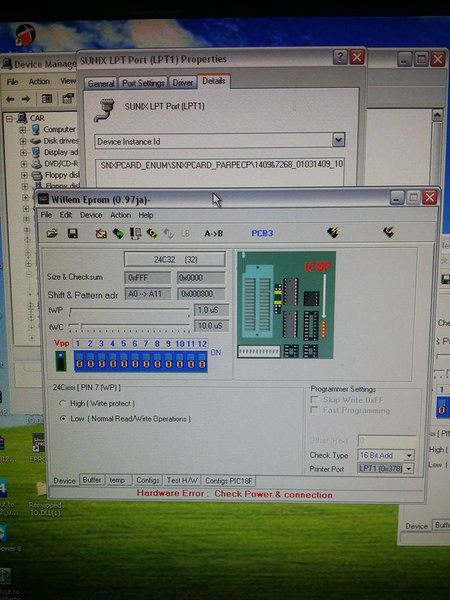Expand the Disk drives tree node
This screenshot has height=600, width=450.
23,141
